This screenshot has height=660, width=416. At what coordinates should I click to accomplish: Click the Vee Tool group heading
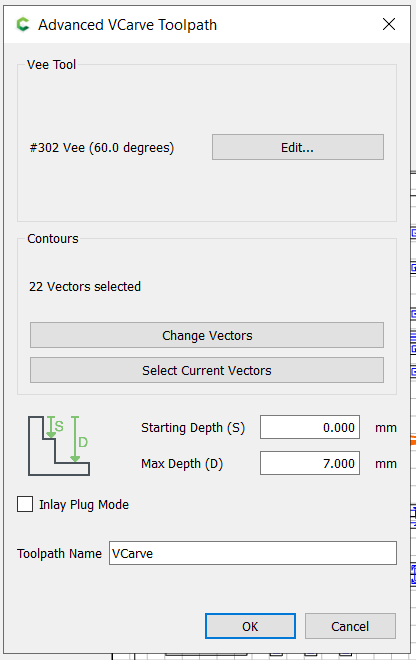51,64
